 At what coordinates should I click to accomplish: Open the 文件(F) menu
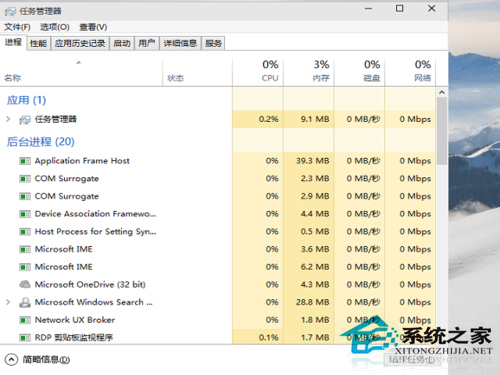coord(17,27)
